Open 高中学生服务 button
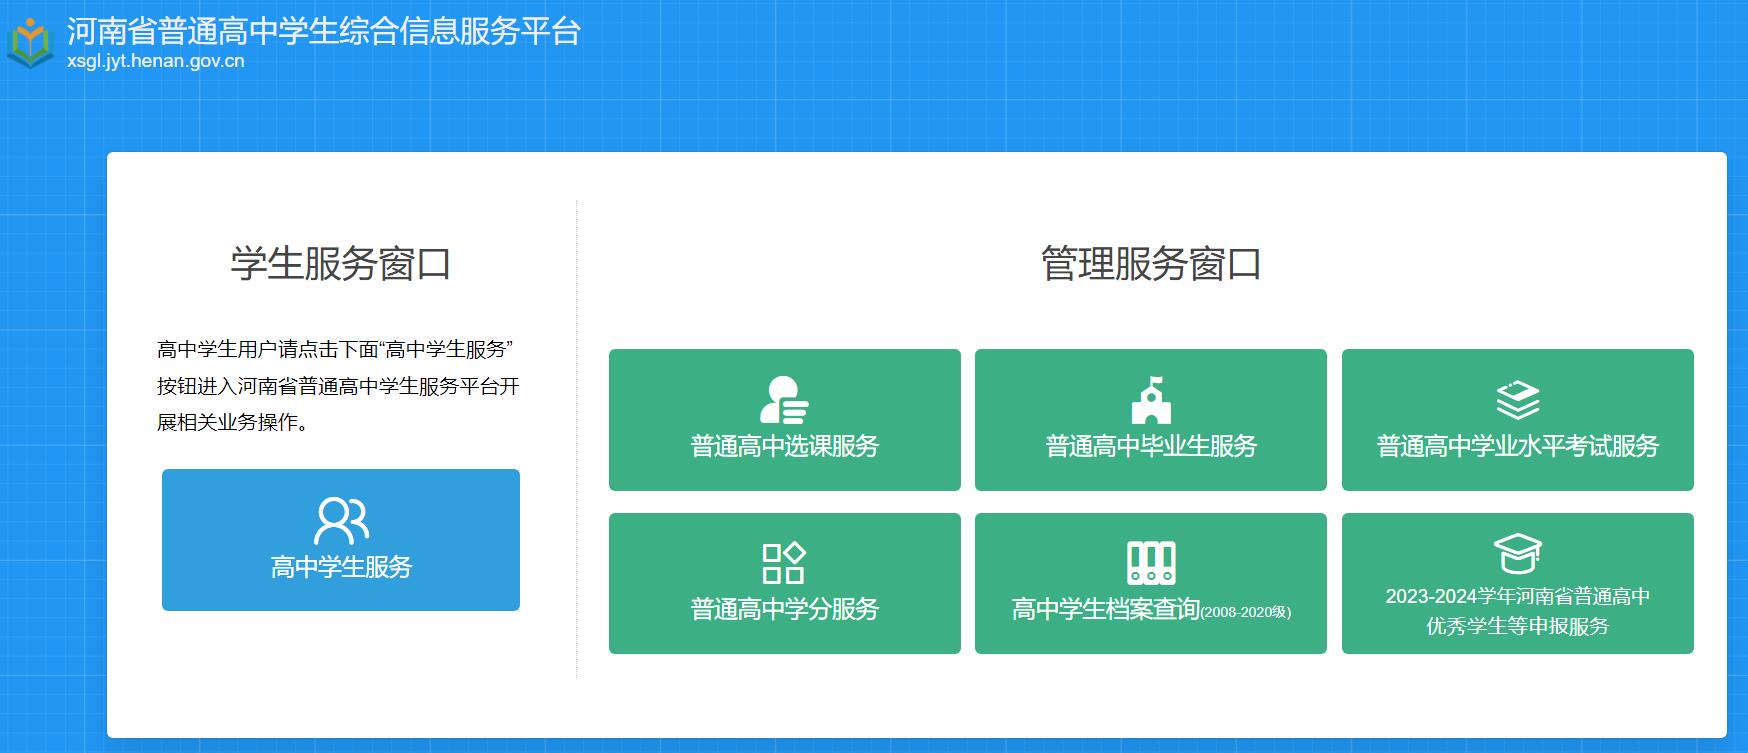This screenshot has width=1748, height=753. [x=341, y=540]
